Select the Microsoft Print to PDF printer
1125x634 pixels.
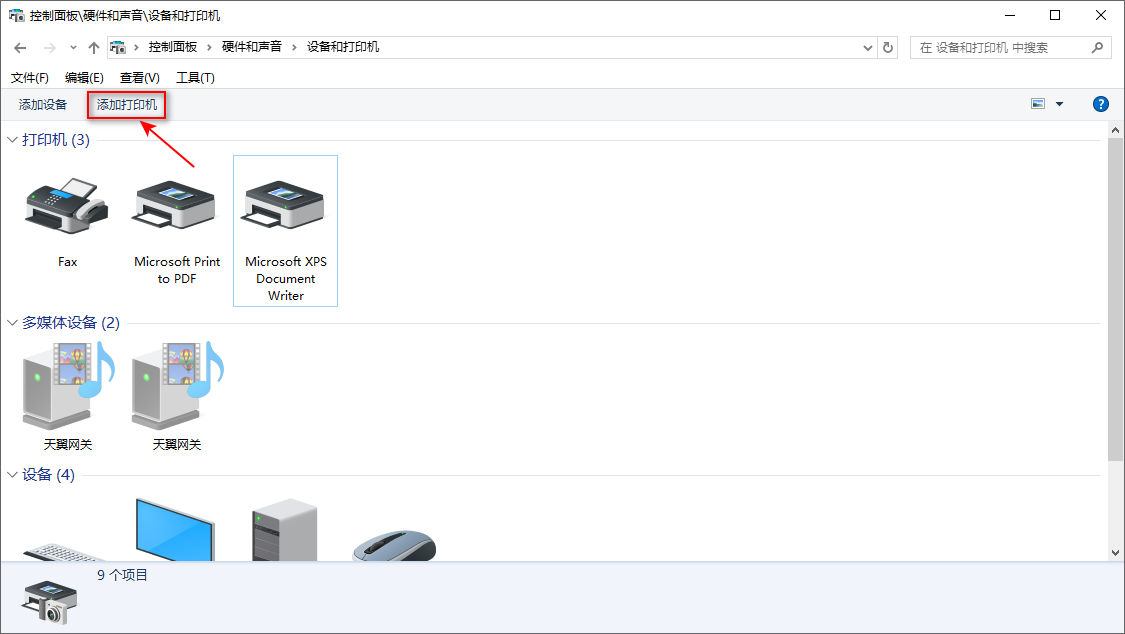pos(176,205)
